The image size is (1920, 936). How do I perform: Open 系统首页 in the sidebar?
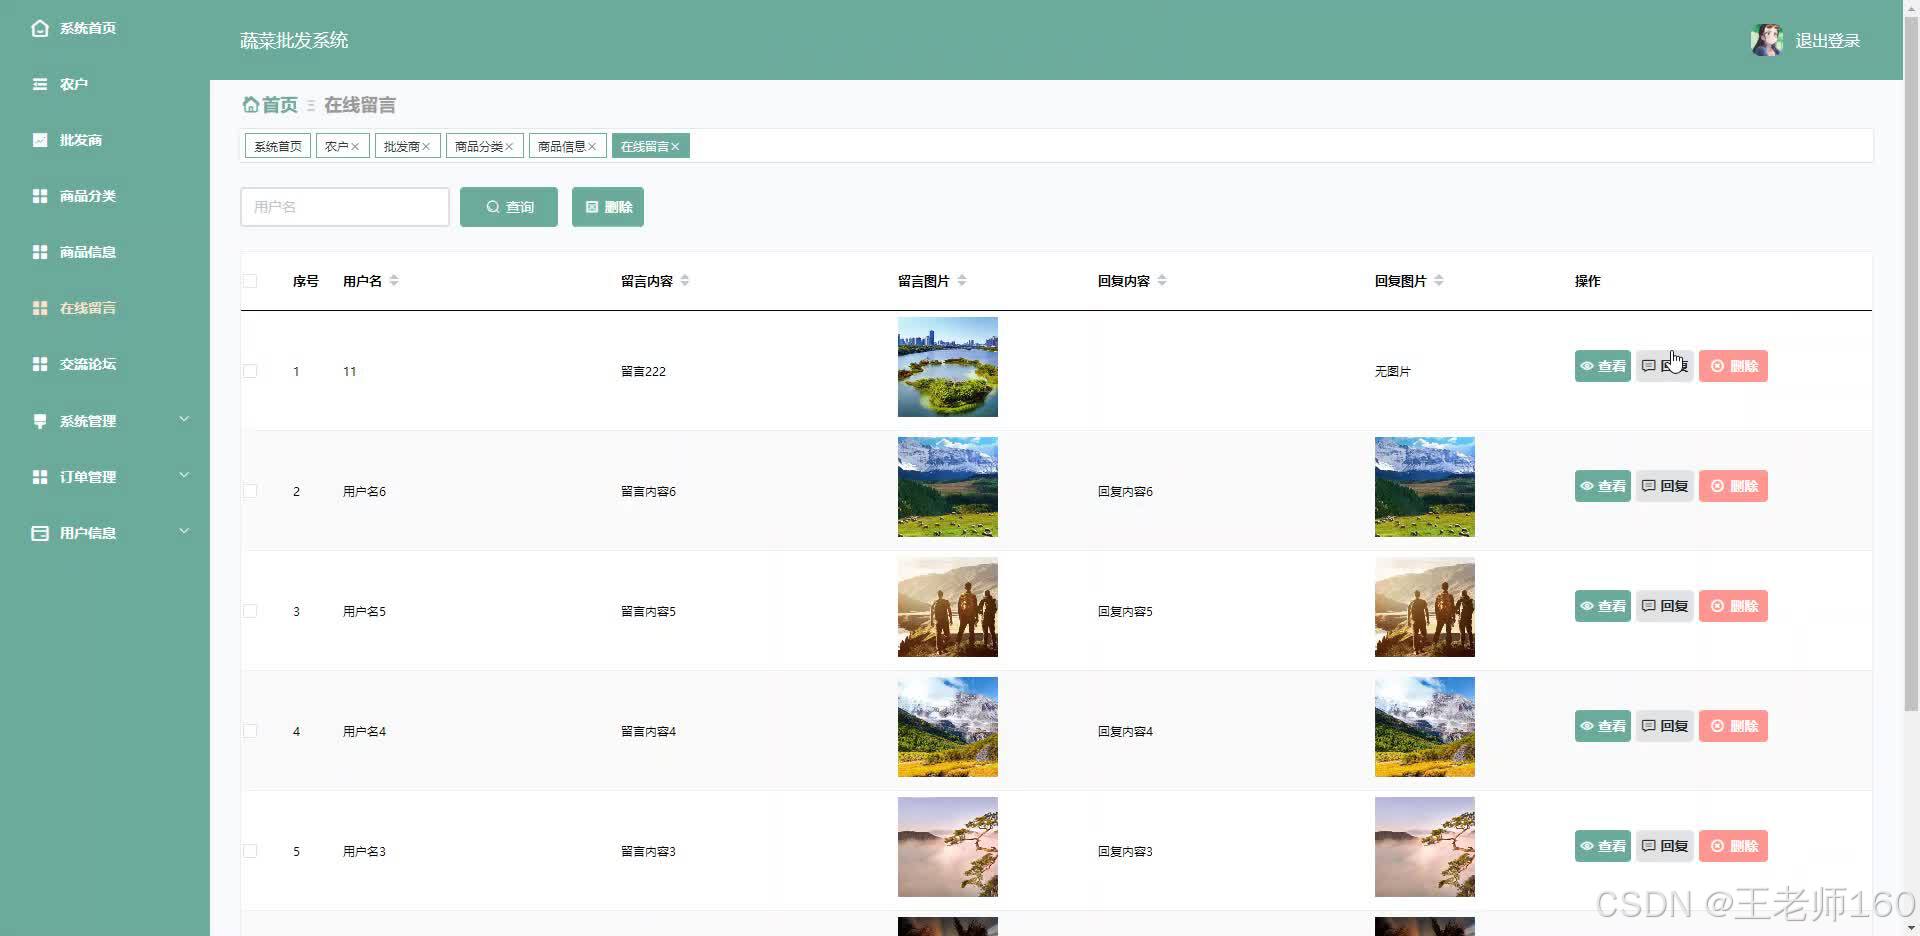(x=87, y=28)
